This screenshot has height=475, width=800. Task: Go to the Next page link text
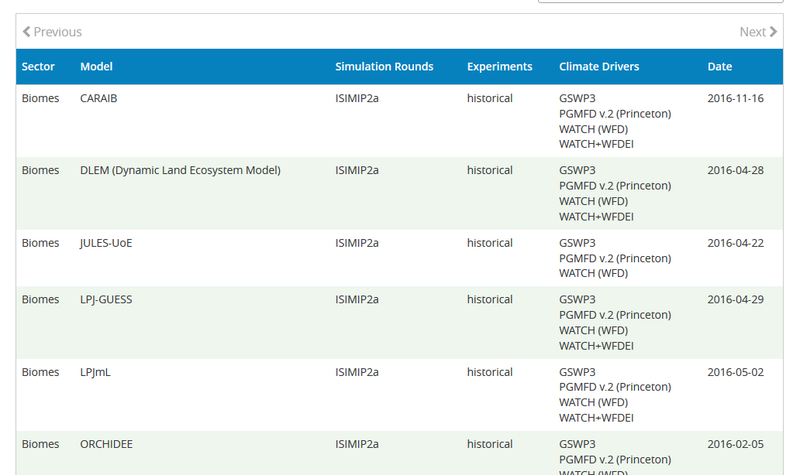(x=753, y=32)
